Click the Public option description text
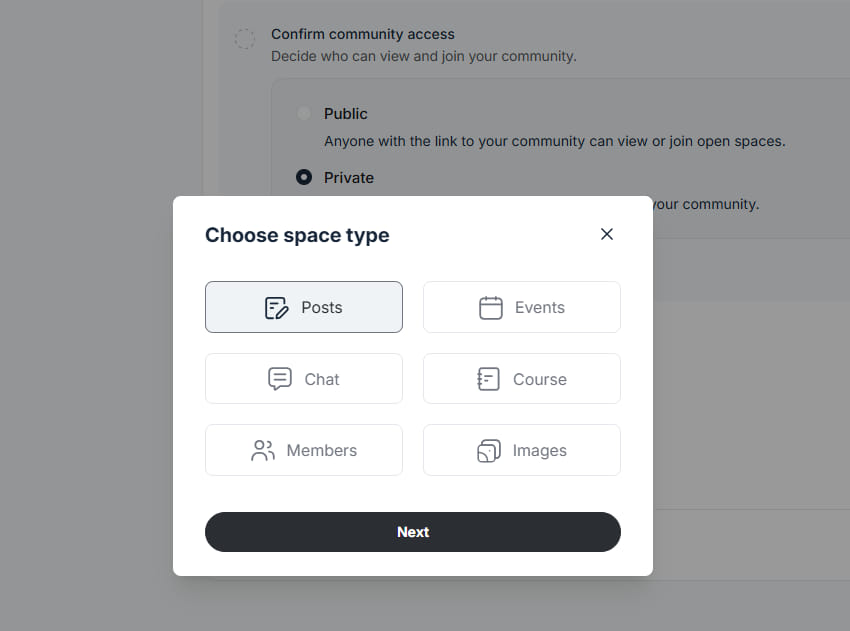This screenshot has width=850, height=631. click(555, 141)
